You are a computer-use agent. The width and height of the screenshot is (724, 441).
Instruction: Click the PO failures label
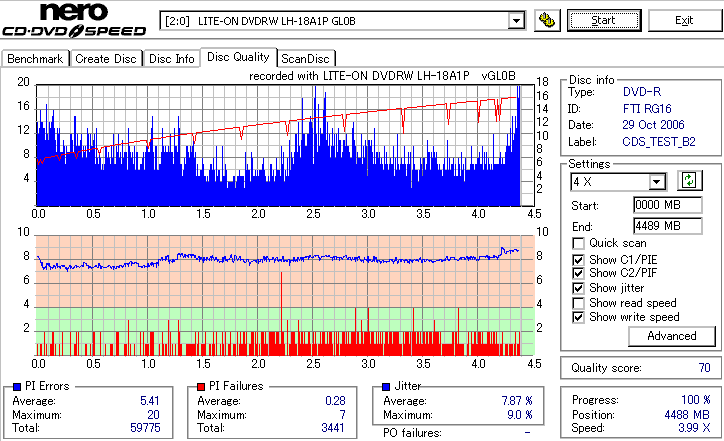412,433
